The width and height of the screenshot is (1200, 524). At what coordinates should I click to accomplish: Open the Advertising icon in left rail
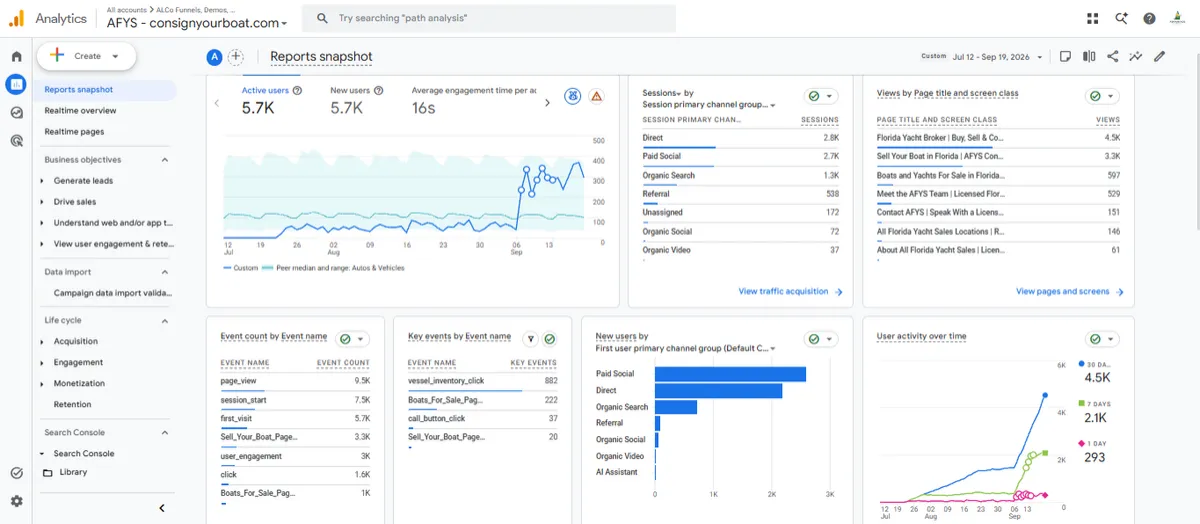(16, 141)
